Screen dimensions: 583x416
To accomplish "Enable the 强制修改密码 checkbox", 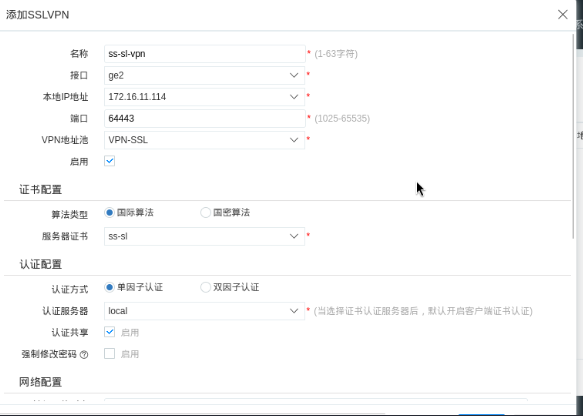I will (x=109, y=354).
